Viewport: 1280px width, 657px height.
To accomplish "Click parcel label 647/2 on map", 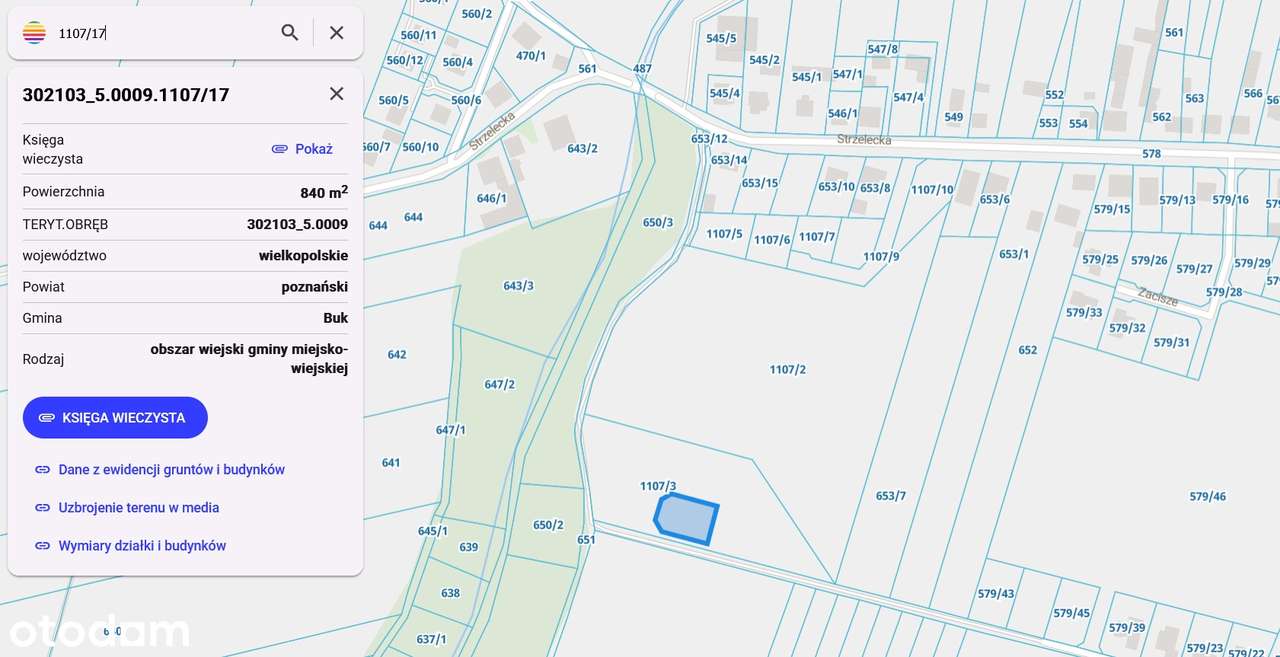I will pyautogui.click(x=500, y=385).
